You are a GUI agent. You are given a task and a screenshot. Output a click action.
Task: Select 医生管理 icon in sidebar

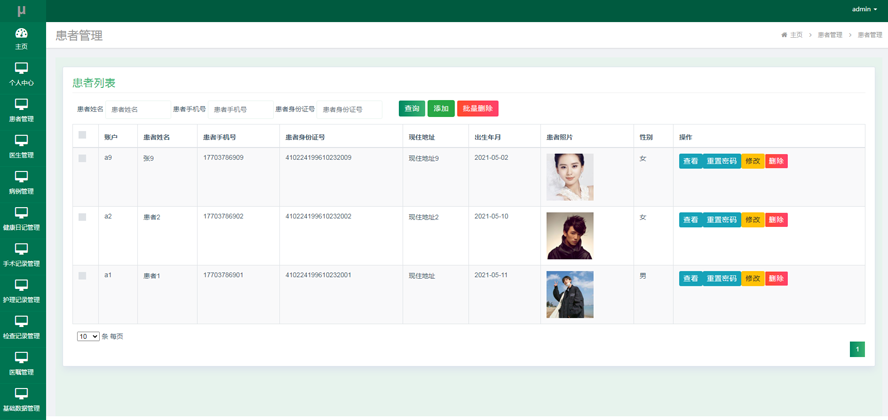21,141
